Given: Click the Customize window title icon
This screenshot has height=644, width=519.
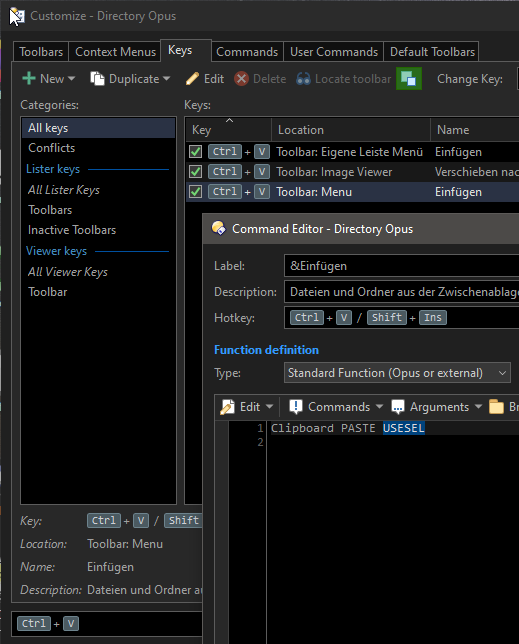Looking at the screenshot, I should pyautogui.click(x=17, y=16).
